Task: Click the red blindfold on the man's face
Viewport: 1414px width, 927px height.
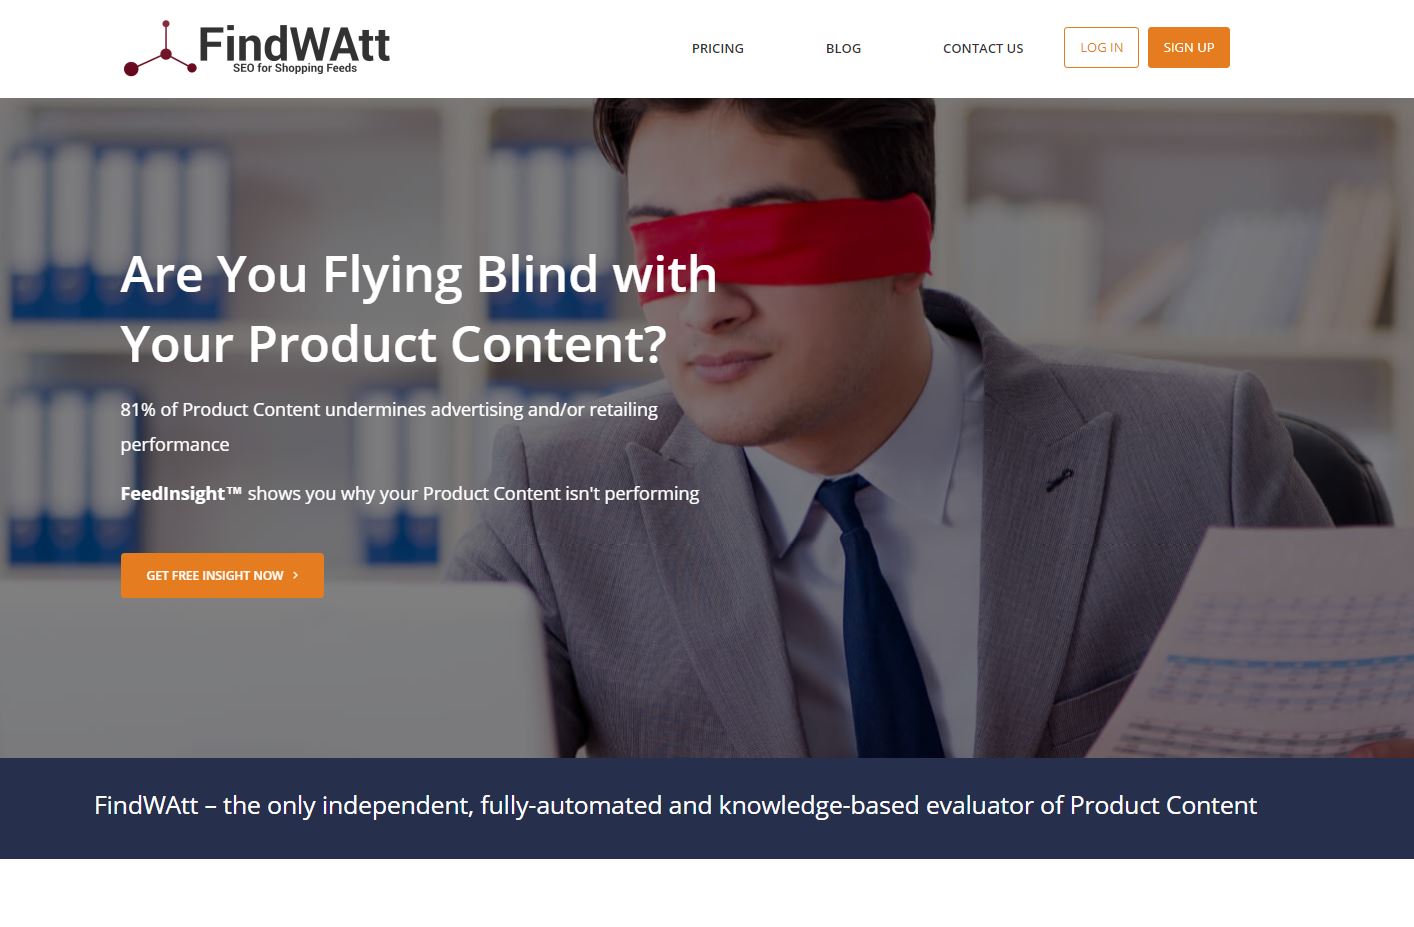Action: (780, 245)
